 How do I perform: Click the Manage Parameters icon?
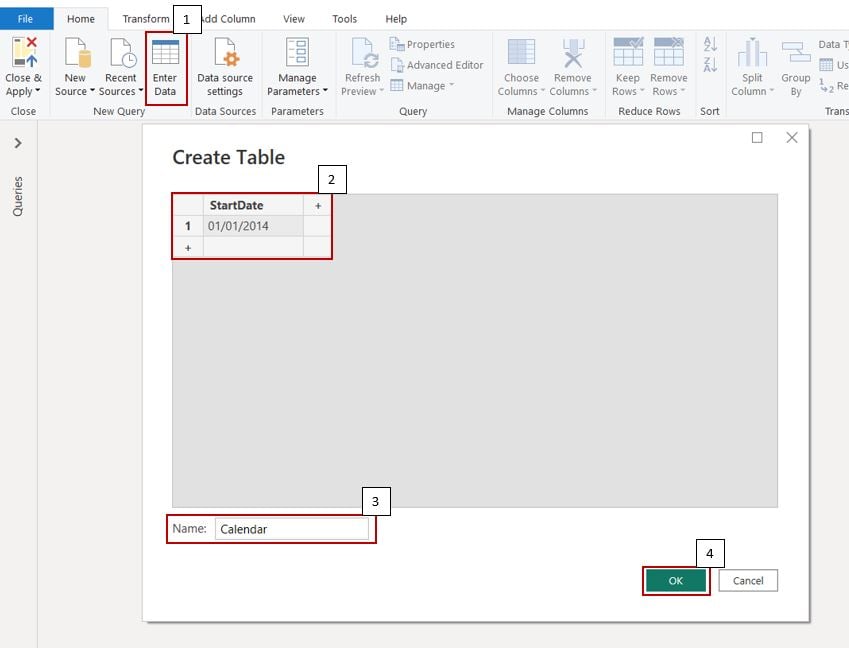(296, 62)
